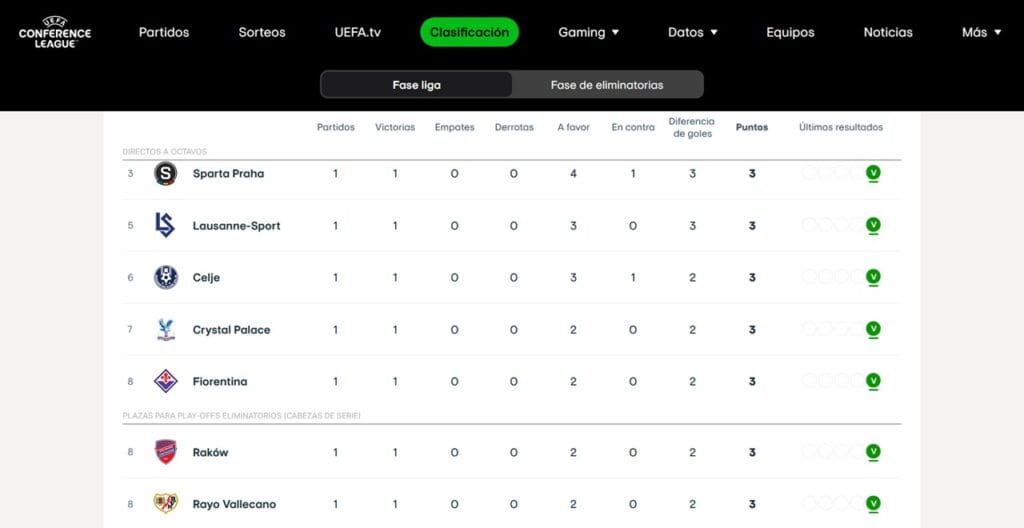
Task: Open Lausanne-Sport's latest victory result badge
Action: [x=873, y=225]
